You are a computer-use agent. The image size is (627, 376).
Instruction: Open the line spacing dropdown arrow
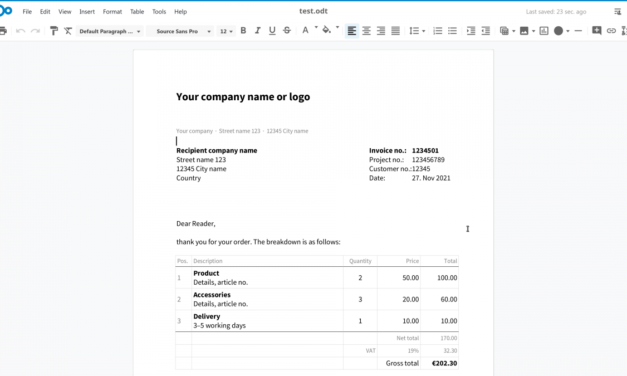(423, 31)
